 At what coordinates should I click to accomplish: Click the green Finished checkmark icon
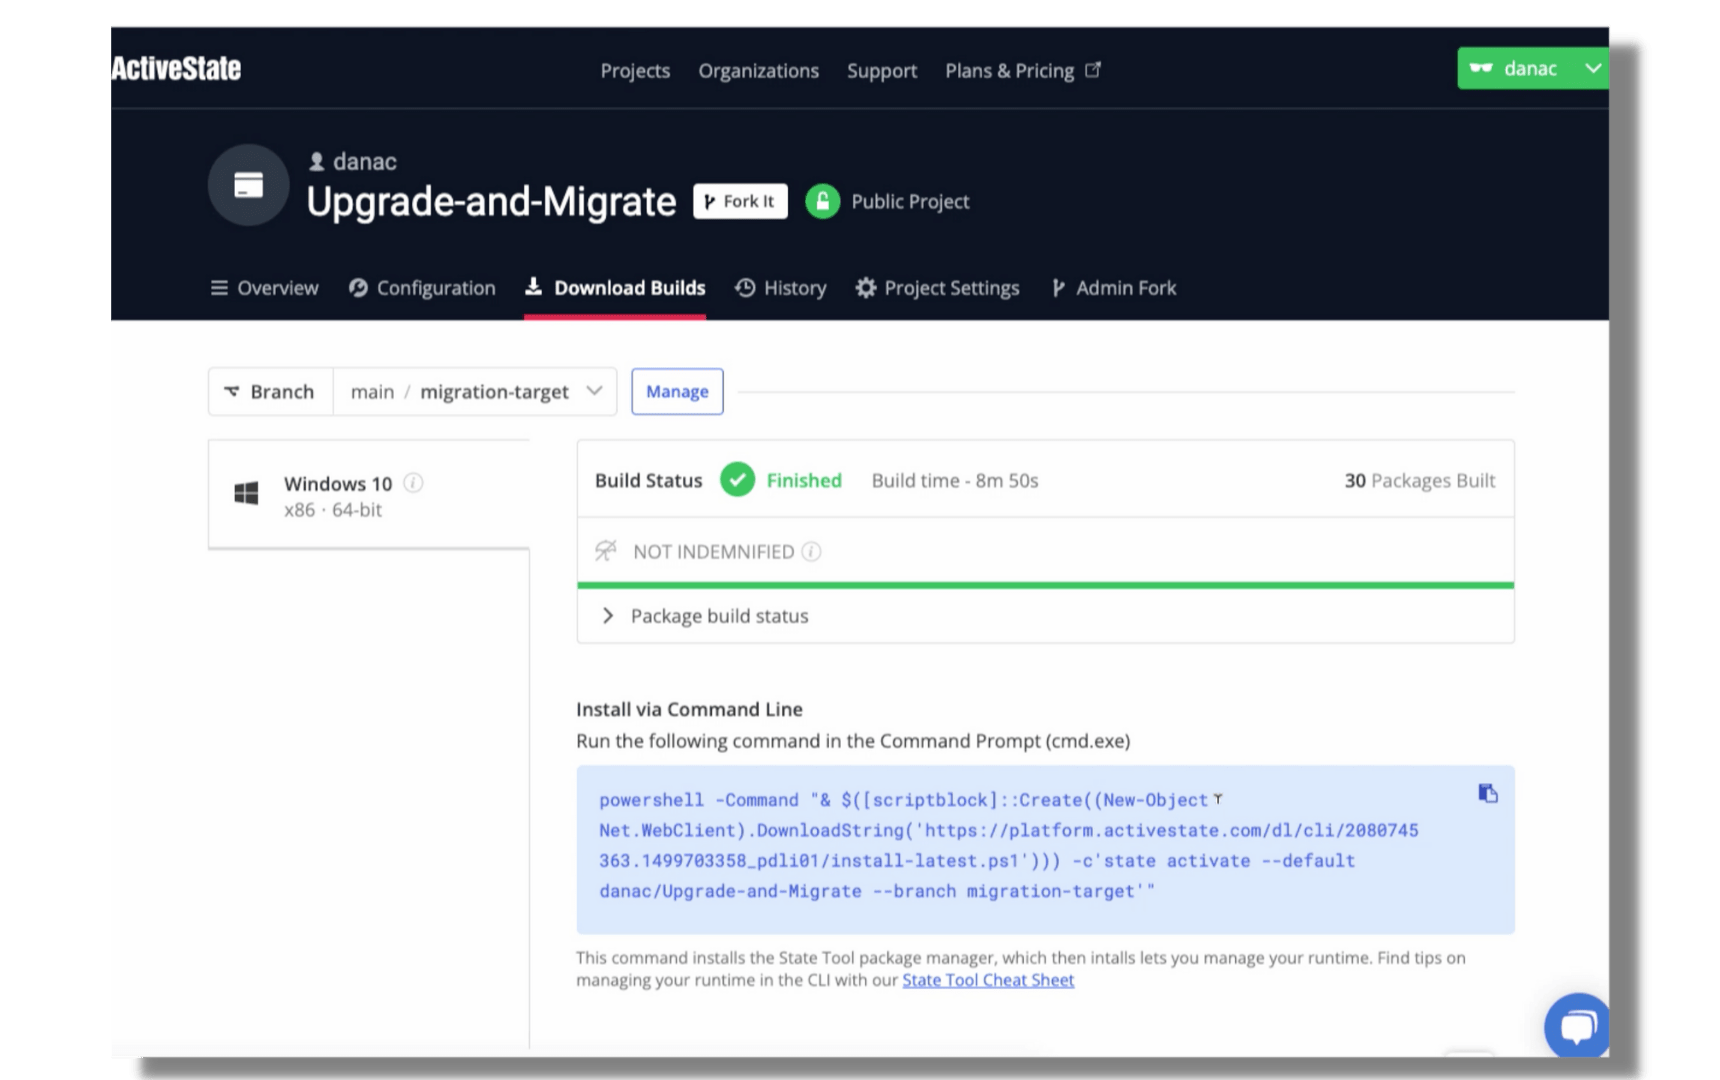click(x=737, y=480)
